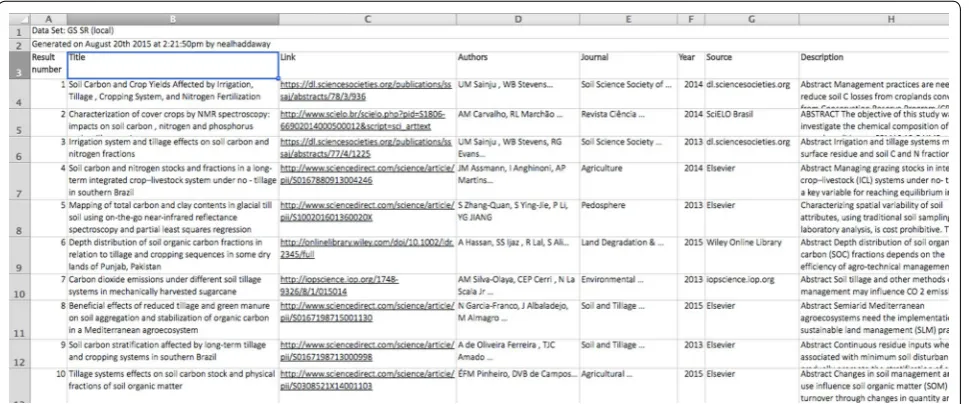Open the sciencesocieties abstracts/77/4/1225 link
The width and height of the screenshot is (969, 404).
[365, 148]
